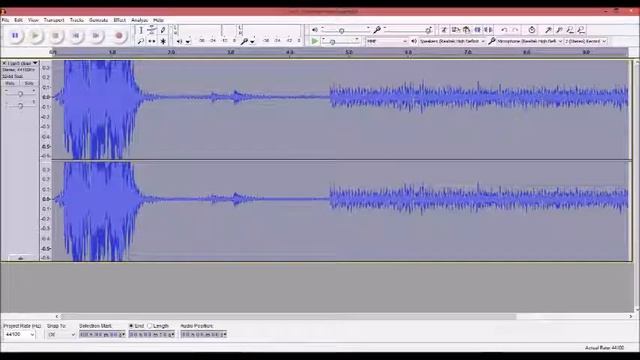Click the Zoom In icon
The width and height of the screenshot is (640, 360).
pyautogui.click(x=549, y=30)
